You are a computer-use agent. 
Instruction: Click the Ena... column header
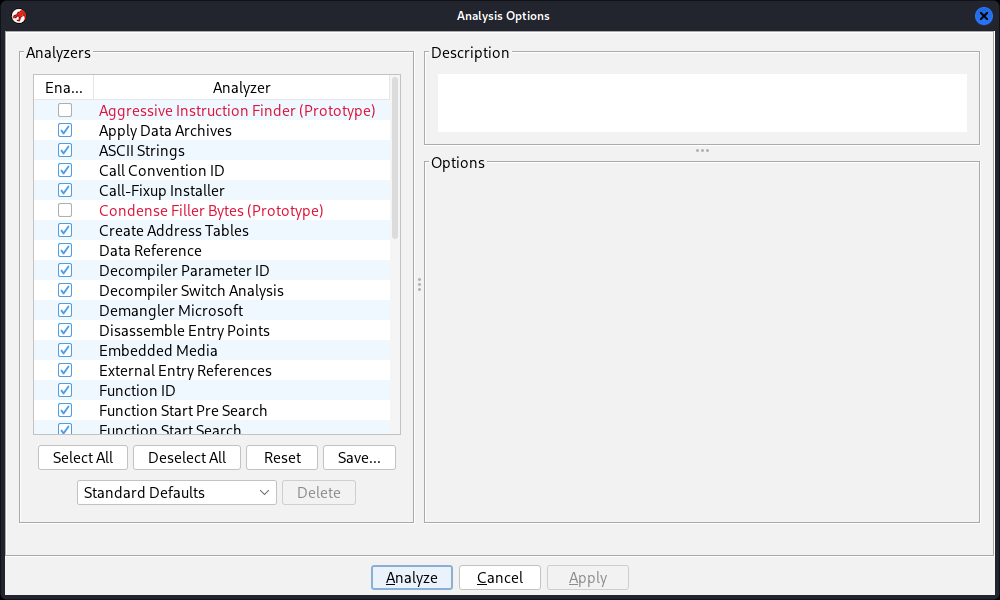[x=64, y=87]
